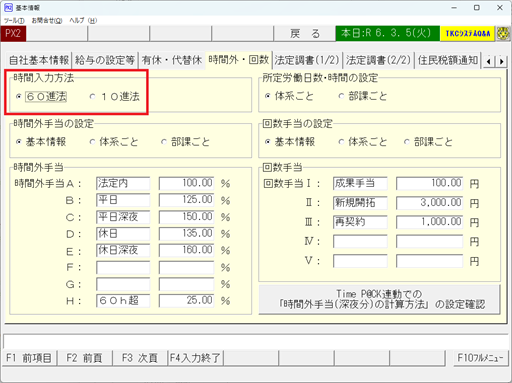Click empty 時間外手当G rate field

[x=186, y=284]
